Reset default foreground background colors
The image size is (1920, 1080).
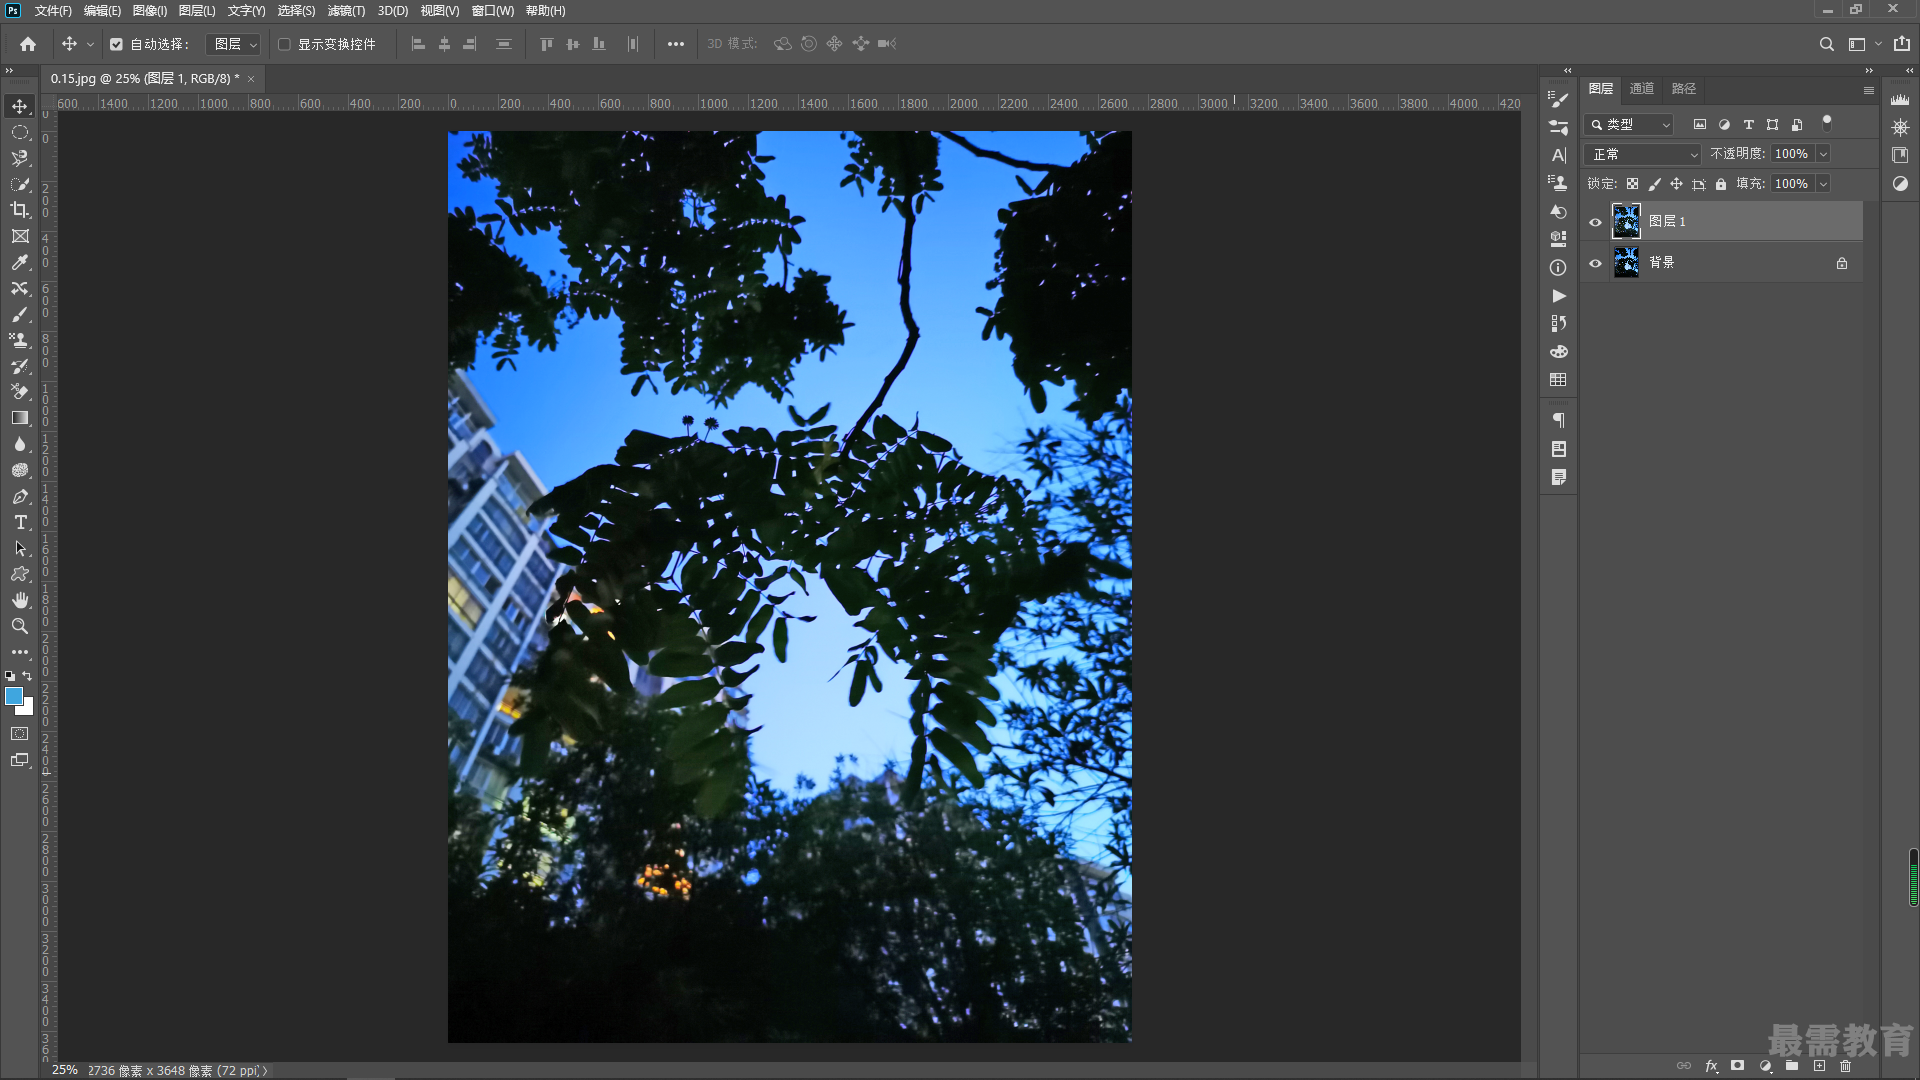10,676
